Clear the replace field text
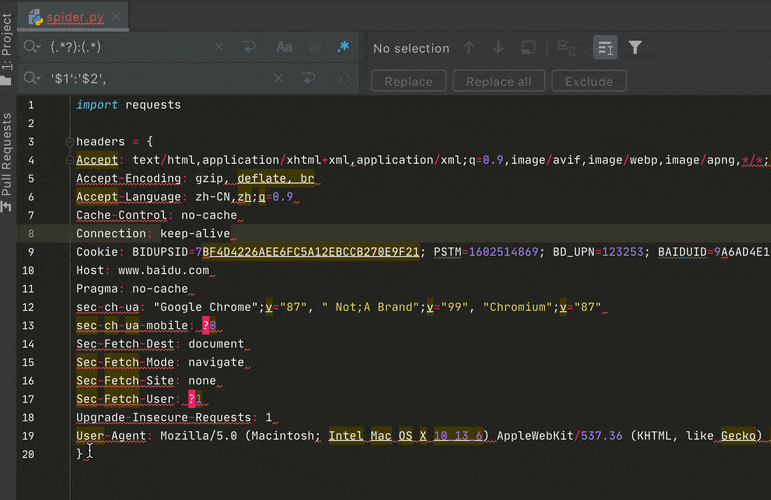Viewport: 771px width, 500px height. click(x=279, y=78)
